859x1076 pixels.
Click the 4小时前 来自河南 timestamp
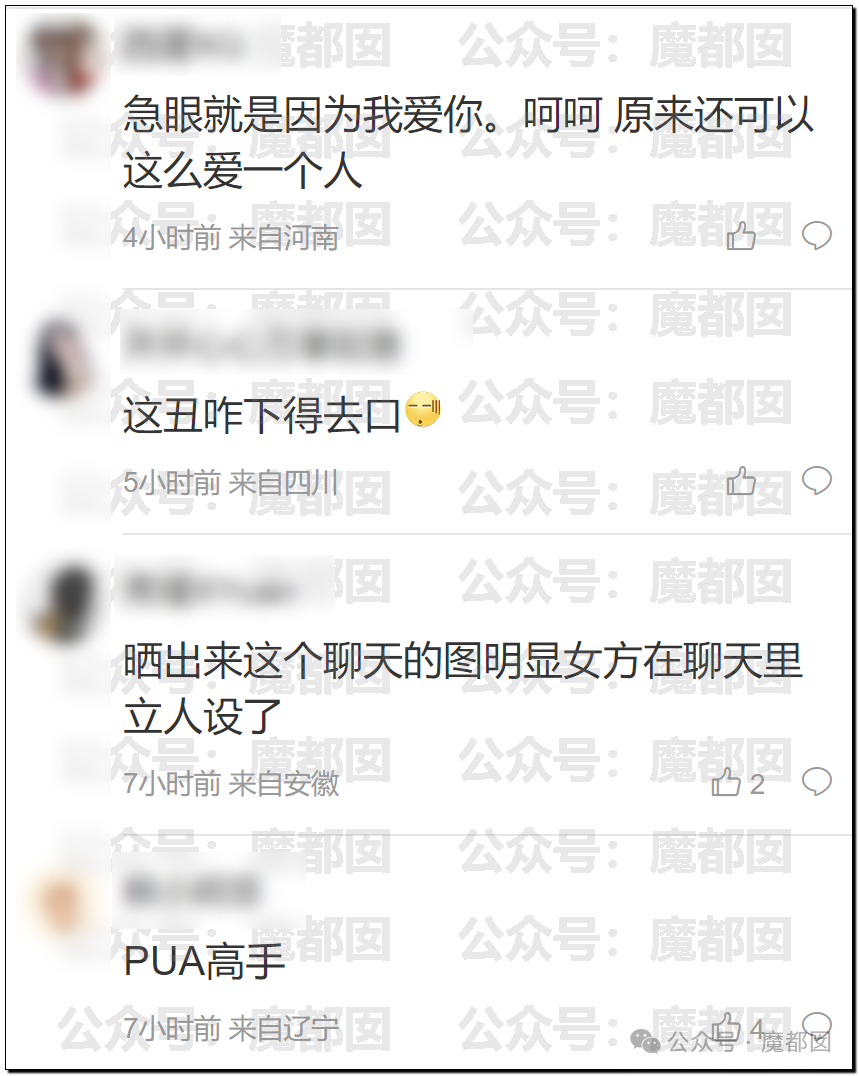click(231, 238)
